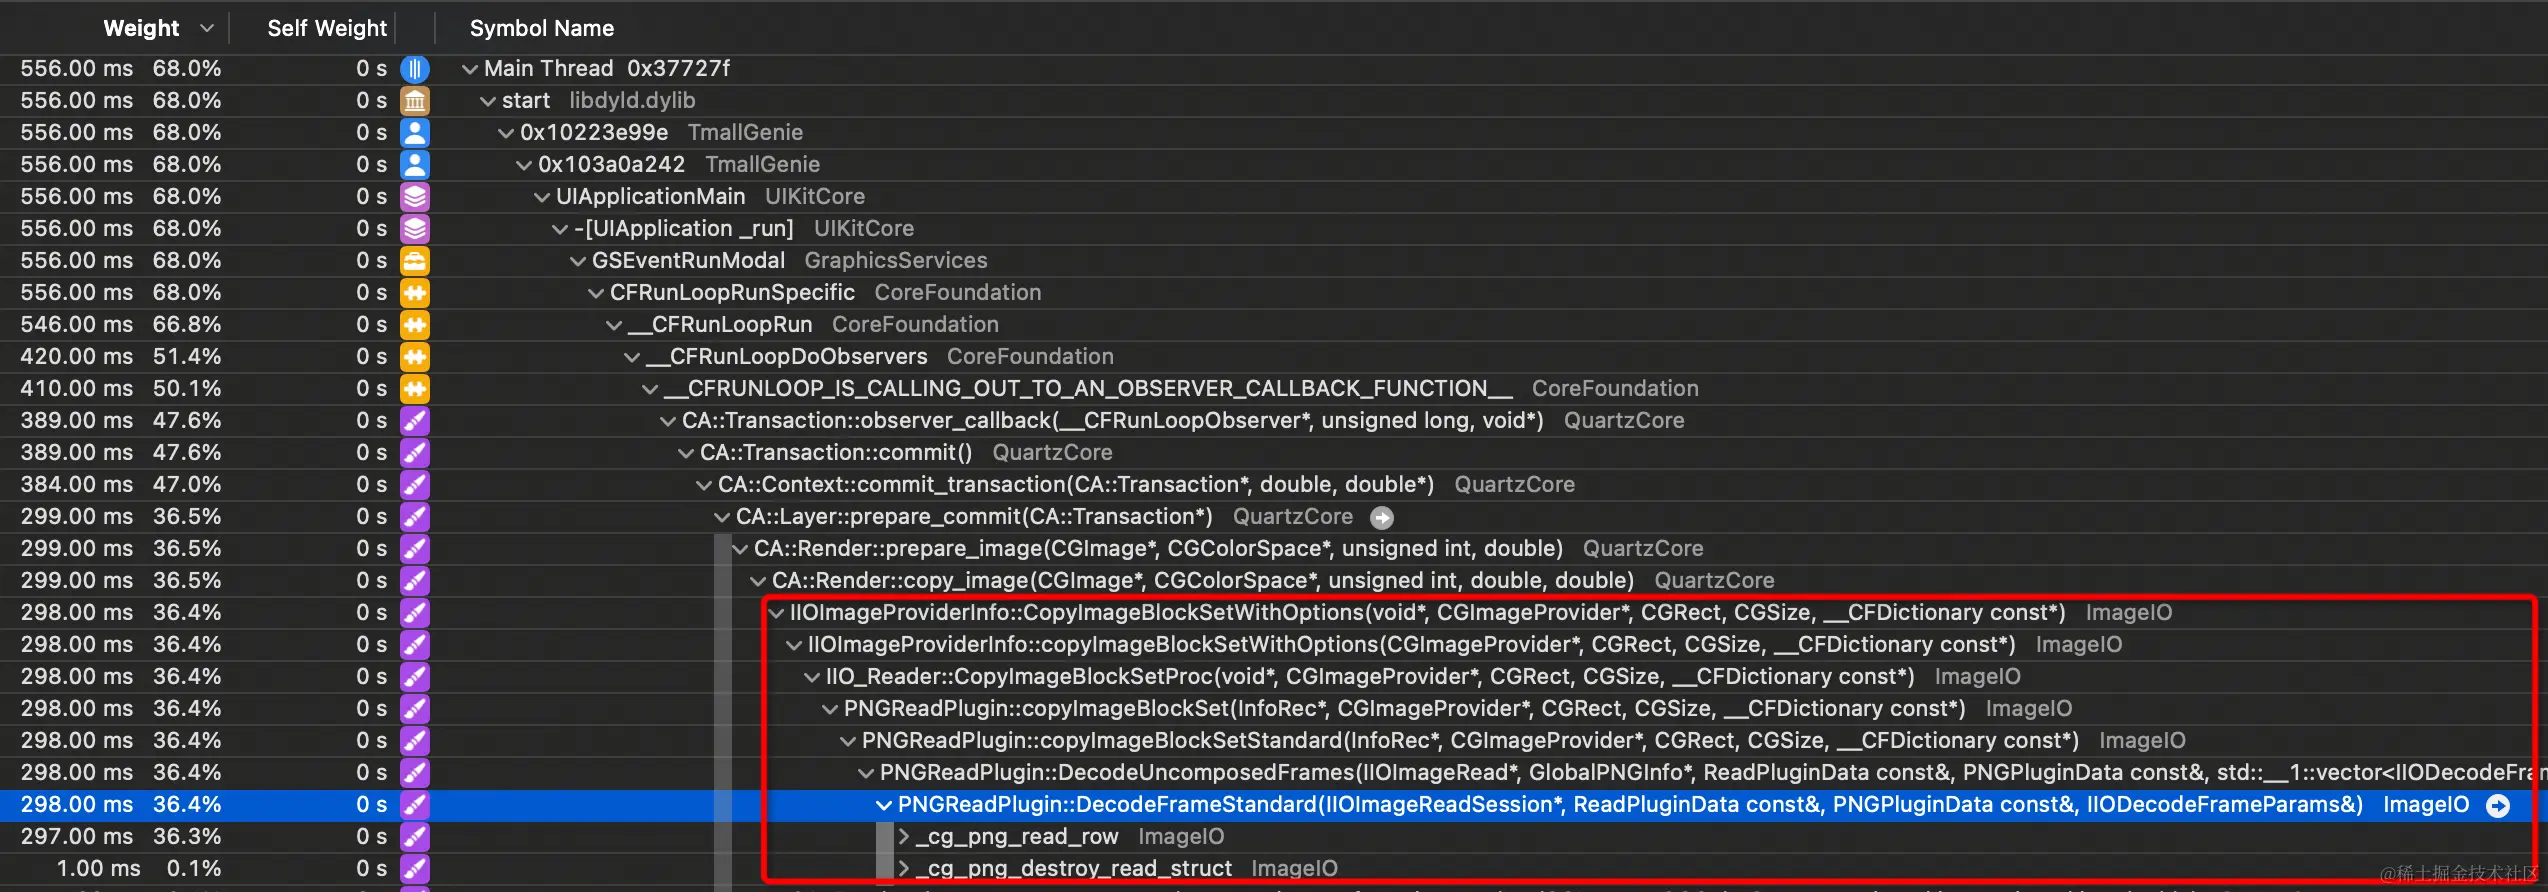Click the 420.00 ms weight value
The height and width of the screenshot is (892, 2548).
(x=76, y=357)
